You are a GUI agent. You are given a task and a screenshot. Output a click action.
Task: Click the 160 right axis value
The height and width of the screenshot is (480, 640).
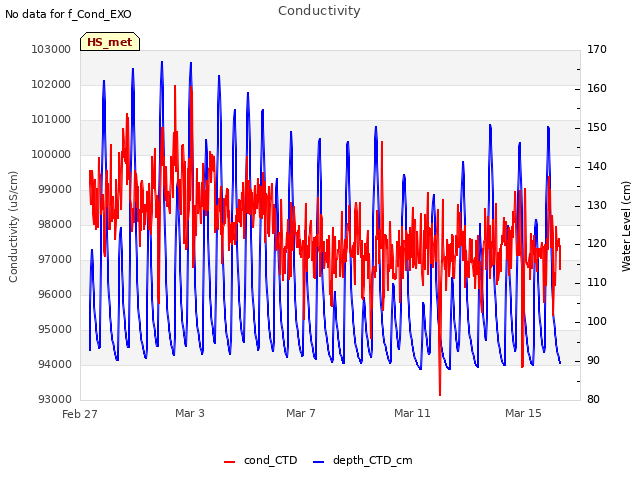pos(597,89)
